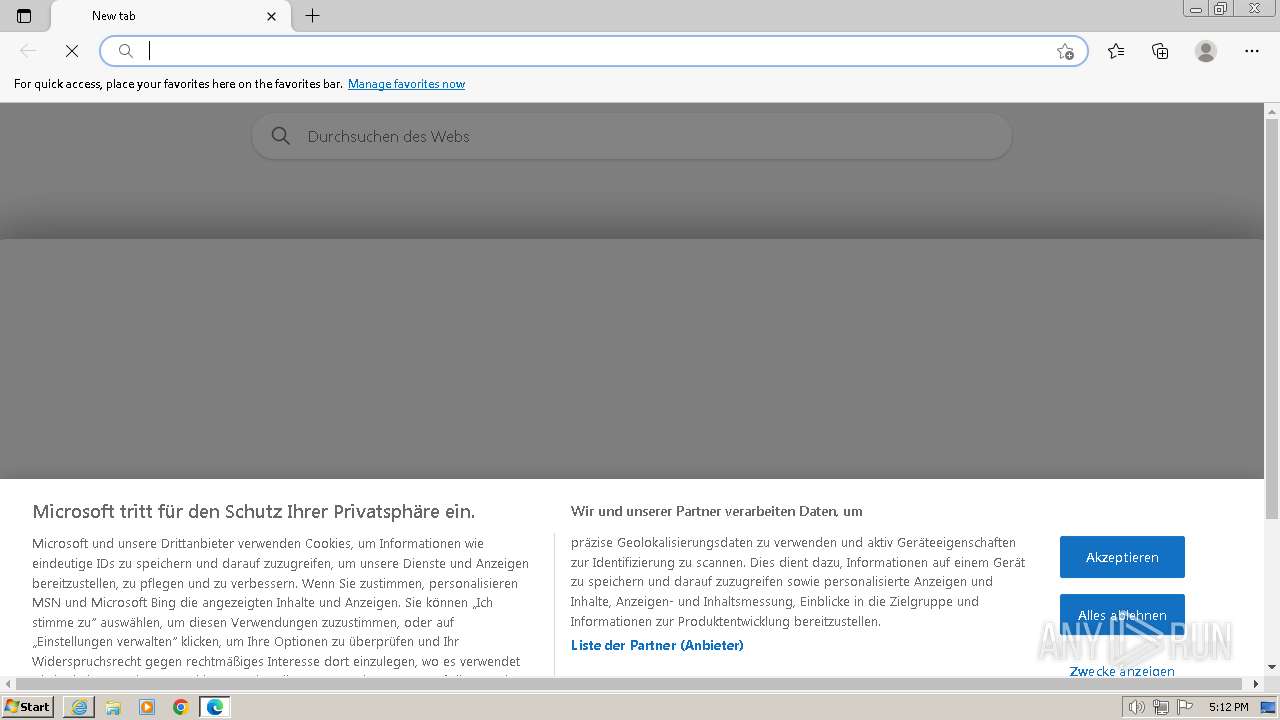The height and width of the screenshot is (720, 1280).
Task: Restore down the browser window
Action: [1221, 9]
